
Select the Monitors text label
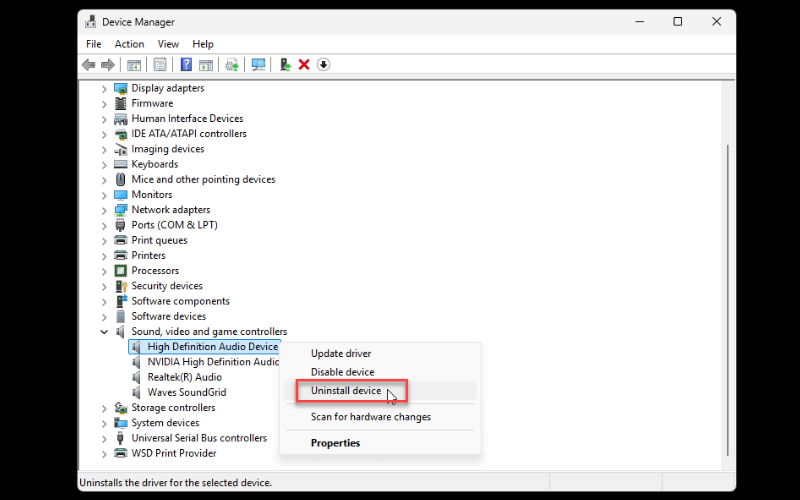coord(152,195)
